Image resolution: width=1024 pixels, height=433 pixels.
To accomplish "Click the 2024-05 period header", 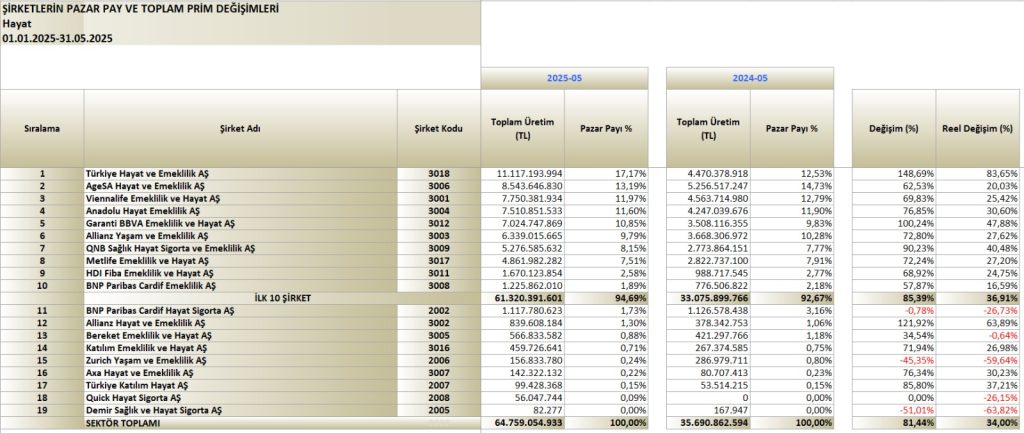I will coord(750,78).
